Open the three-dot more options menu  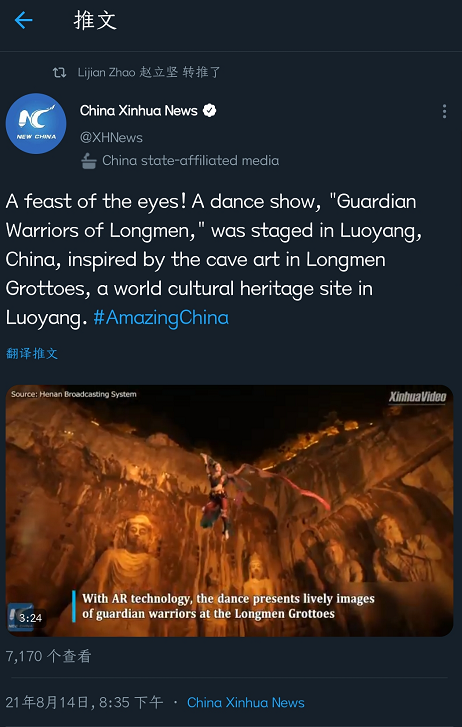(x=444, y=111)
